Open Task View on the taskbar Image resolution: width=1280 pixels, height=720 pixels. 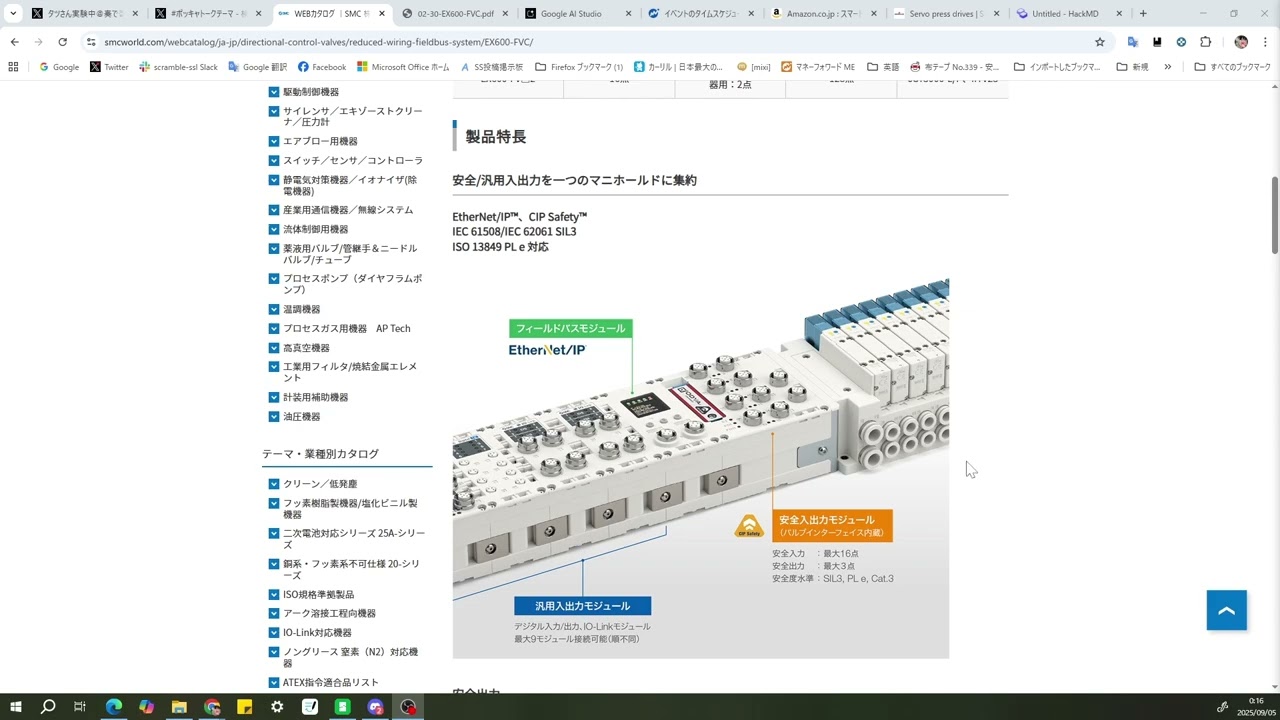point(80,707)
